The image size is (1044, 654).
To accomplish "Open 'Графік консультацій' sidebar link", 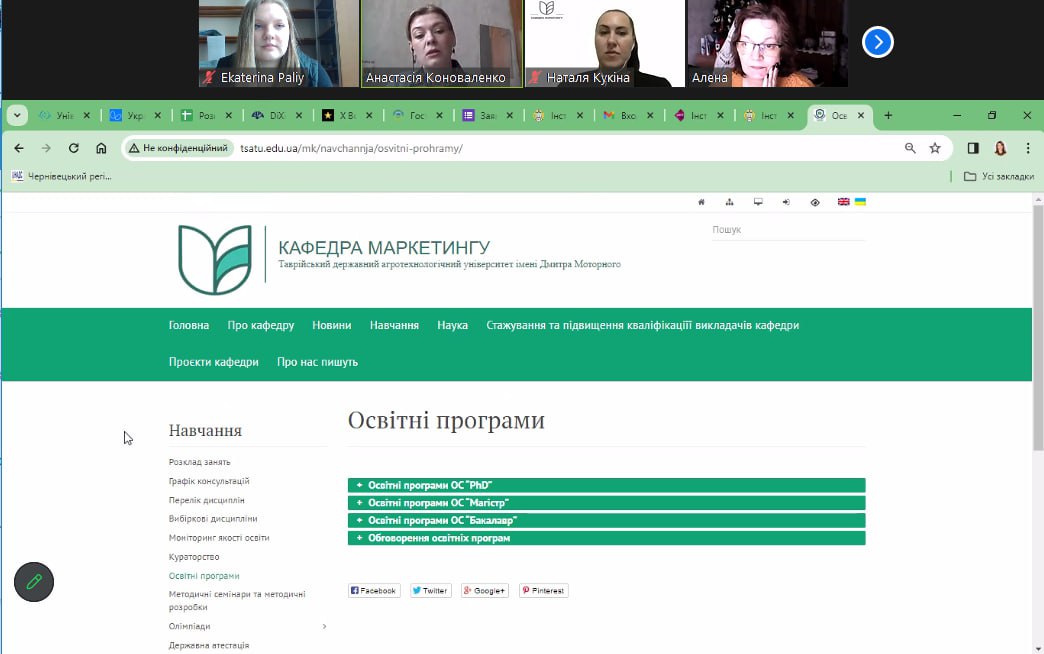I will pos(209,481).
